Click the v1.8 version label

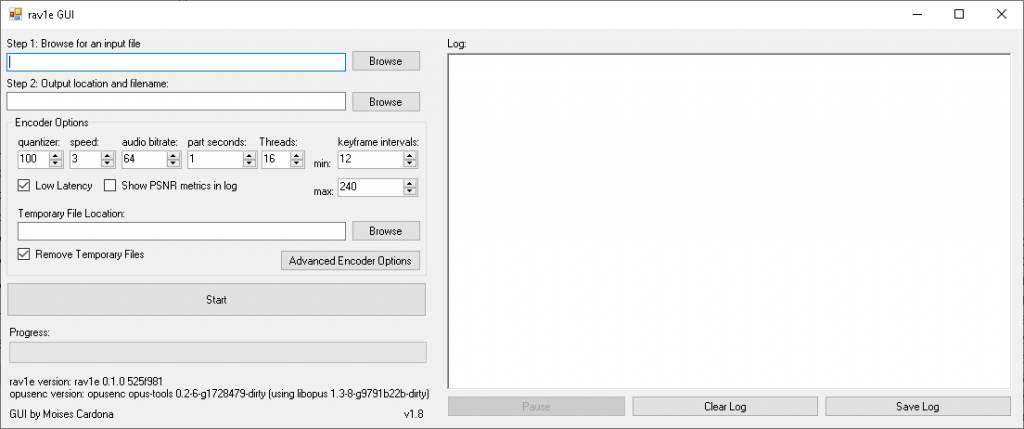[x=413, y=414]
